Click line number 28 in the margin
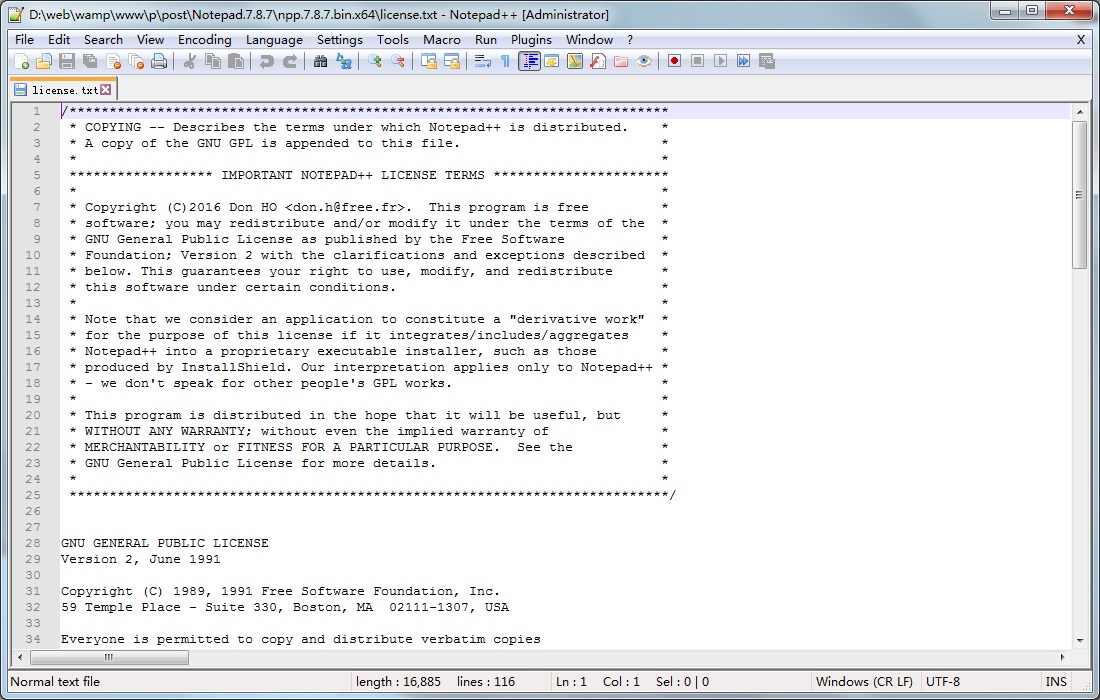This screenshot has width=1100, height=700. click(x=33, y=543)
